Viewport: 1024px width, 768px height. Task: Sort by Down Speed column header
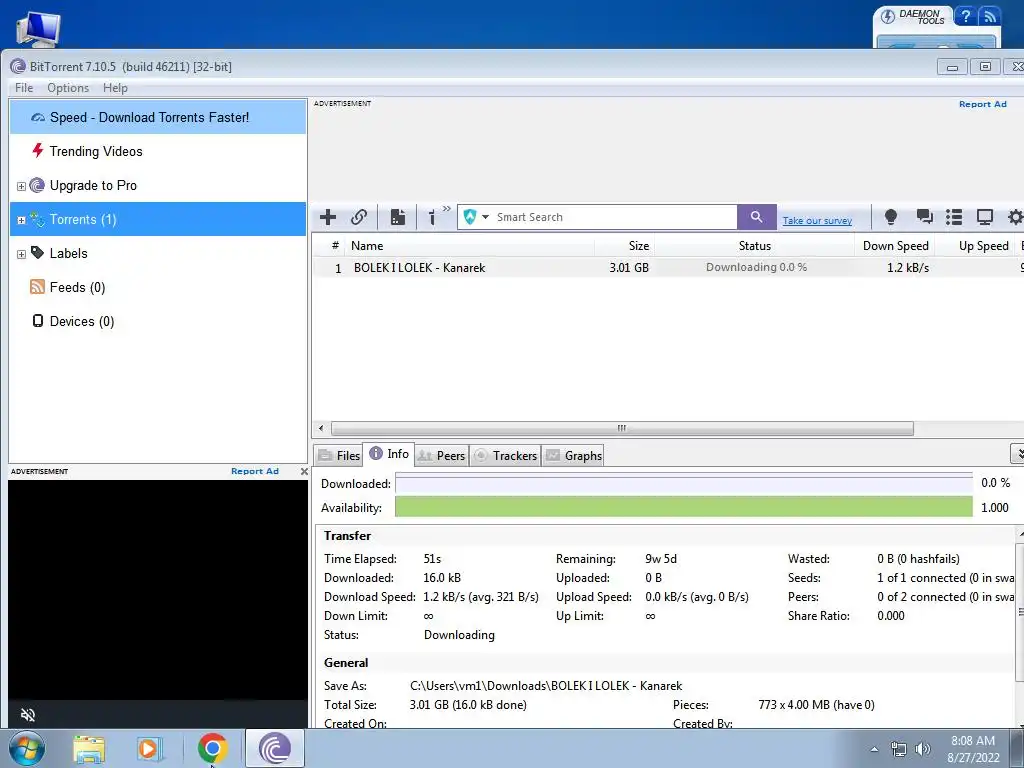895,246
